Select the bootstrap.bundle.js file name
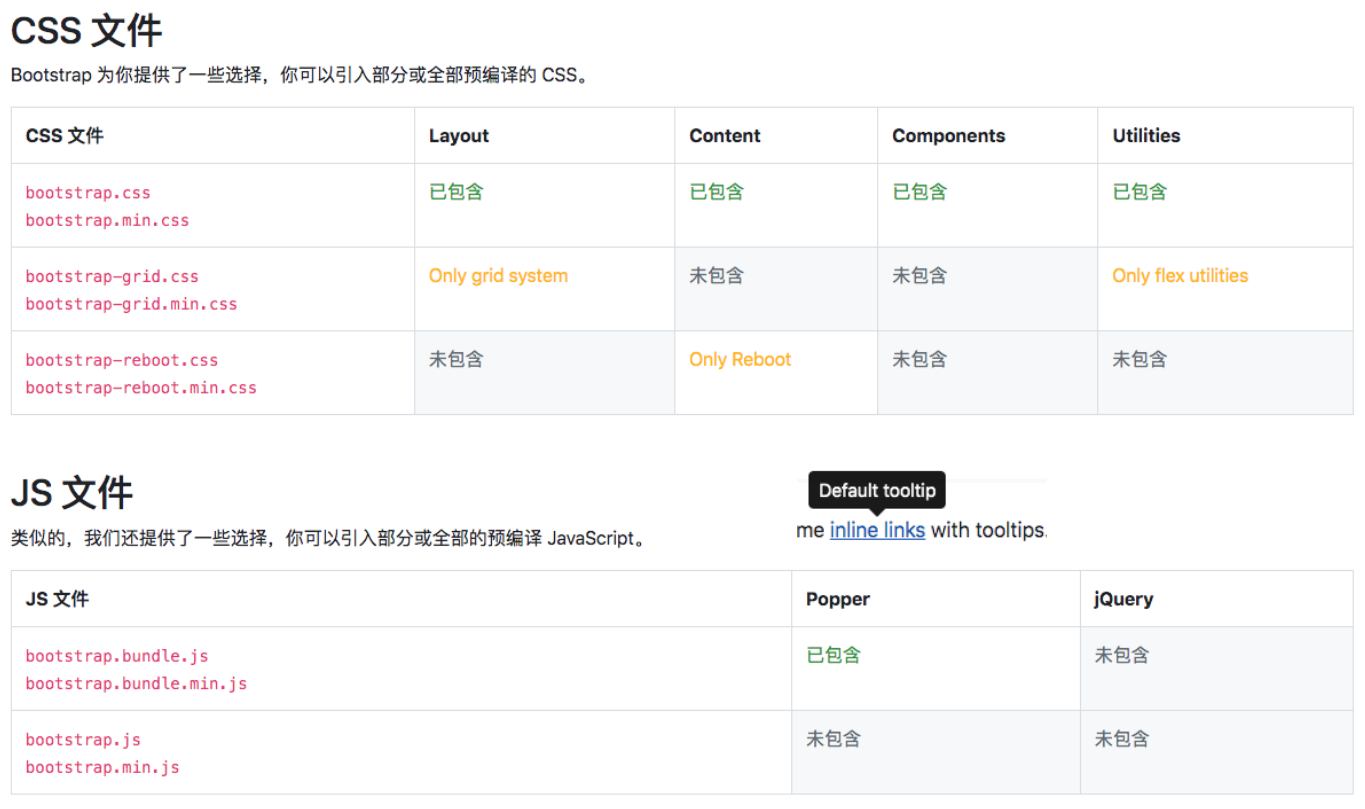Viewport: 1365px width, 809px height. pyautogui.click(x=117, y=656)
